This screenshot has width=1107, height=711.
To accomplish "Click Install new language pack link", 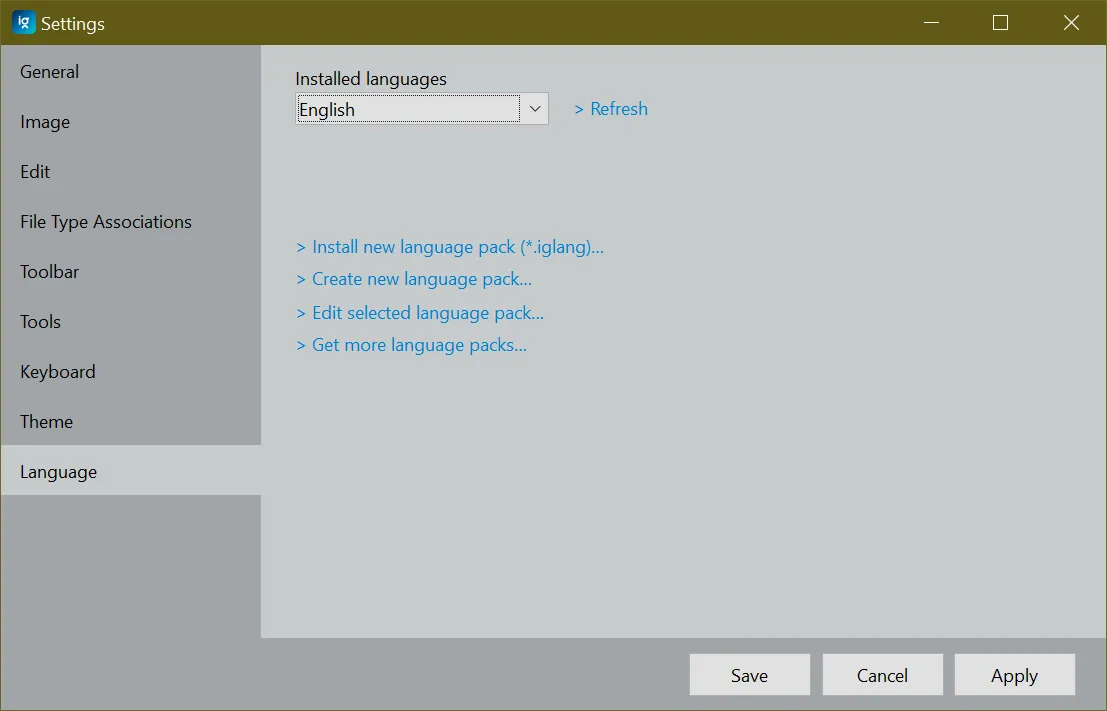I will 450,247.
